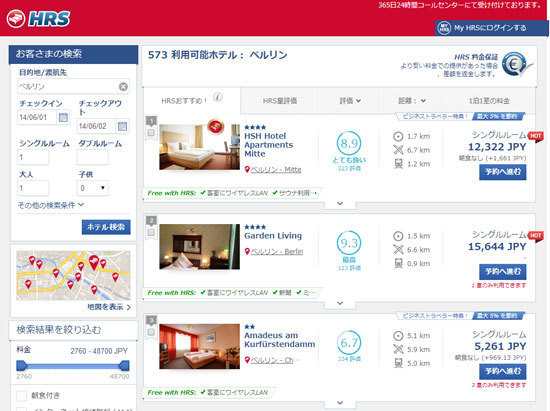The height and width of the screenshot is (411, 550).
Task: Click the シングルルーム count field
Action: pyautogui.click(x=33, y=157)
